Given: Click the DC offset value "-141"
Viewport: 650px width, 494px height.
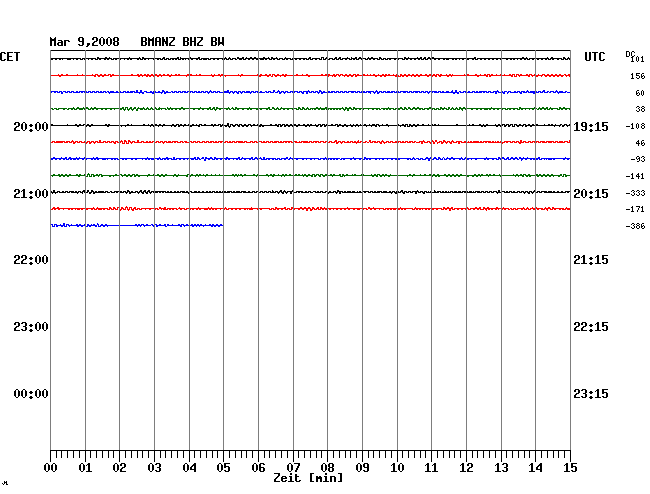Looking at the screenshot, I should [635, 176].
